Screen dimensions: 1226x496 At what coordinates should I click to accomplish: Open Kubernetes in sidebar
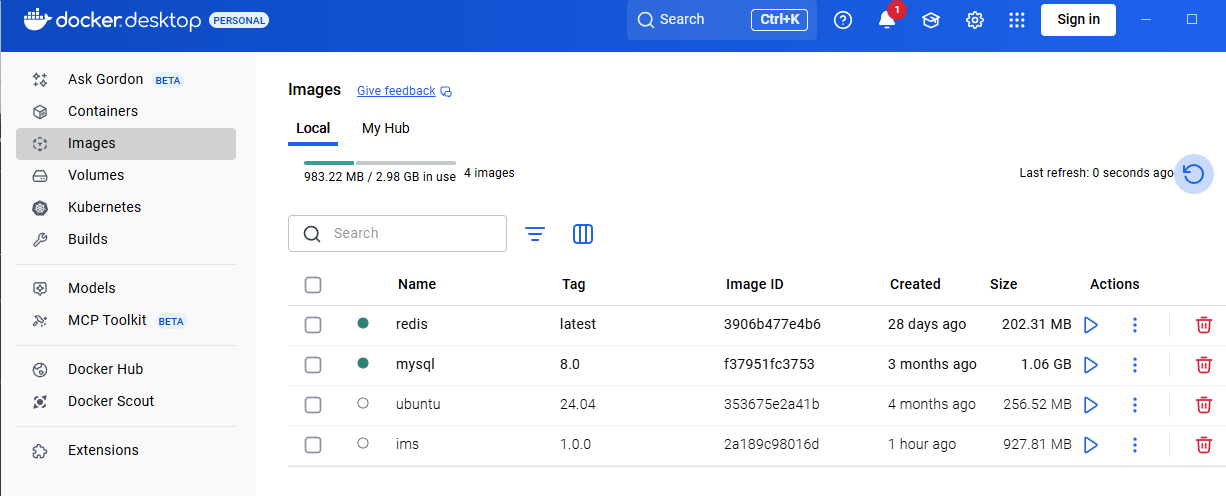(x=126, y=207)
